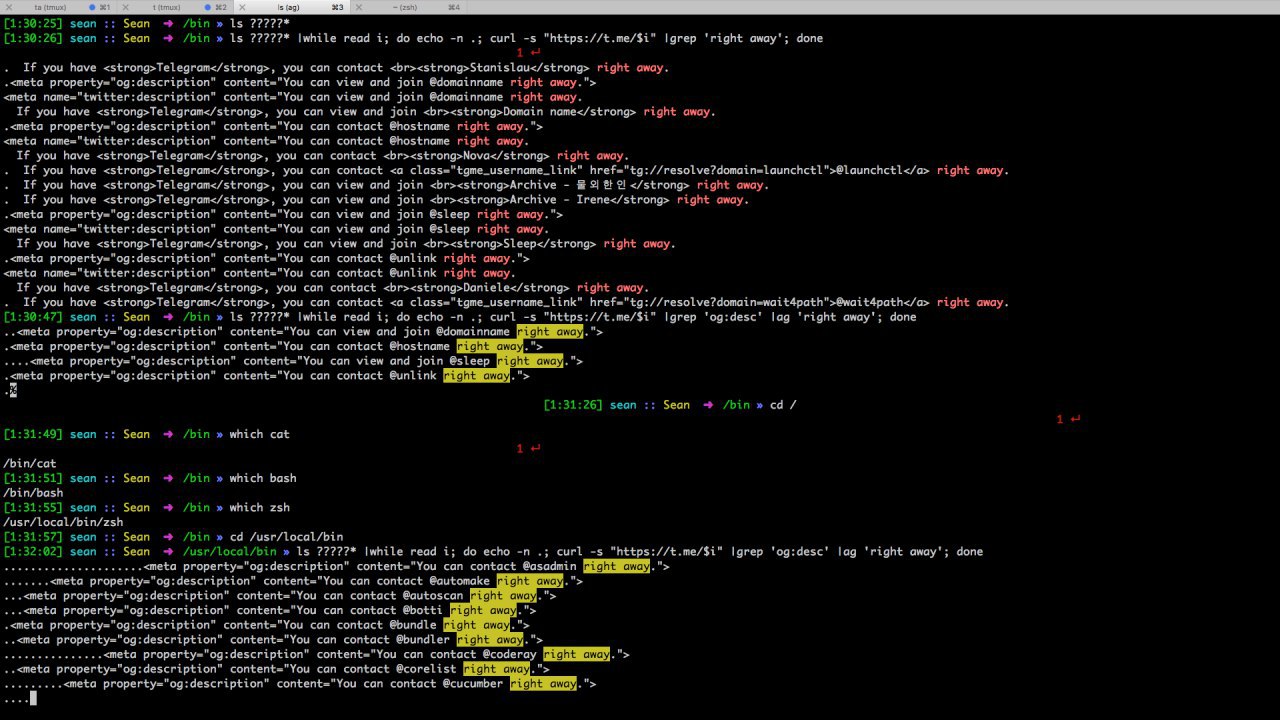
Task: Click highlighted 'right away' on @unlink og:description row
Action: click(476, 376)
